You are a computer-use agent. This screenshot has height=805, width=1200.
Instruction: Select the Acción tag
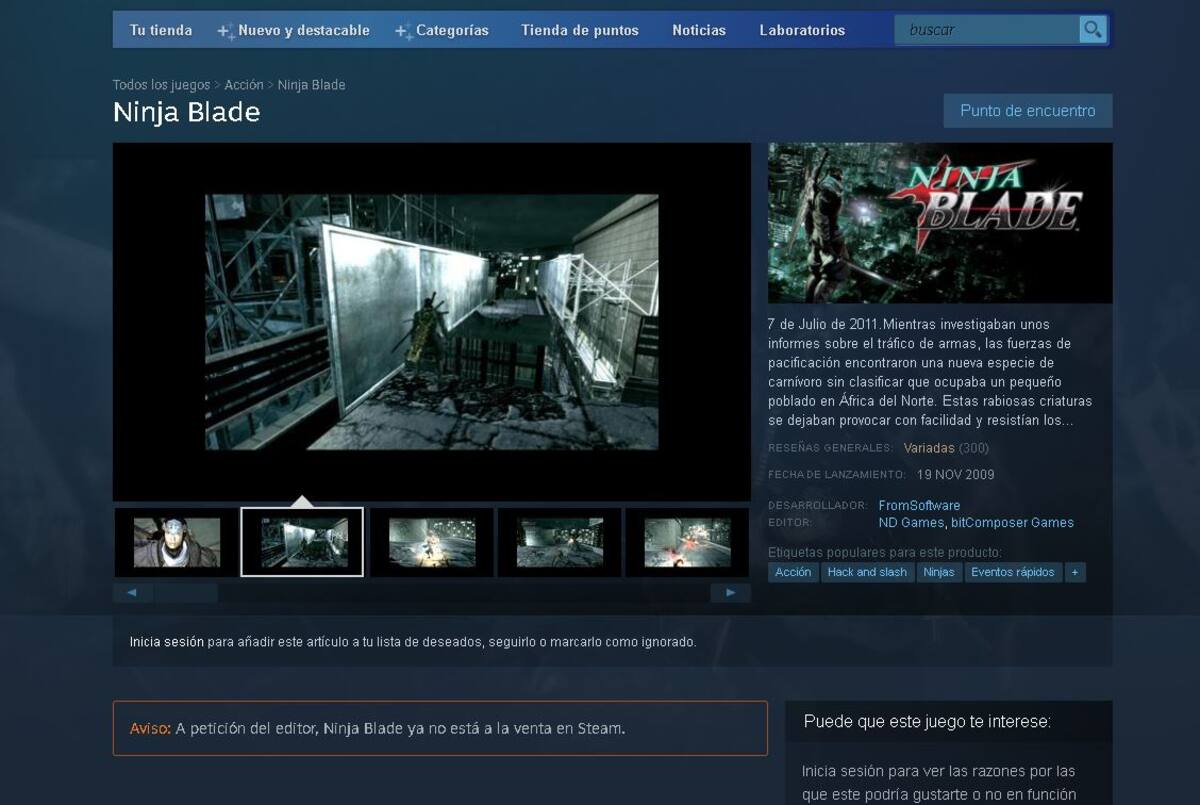[x=793, y=572]
